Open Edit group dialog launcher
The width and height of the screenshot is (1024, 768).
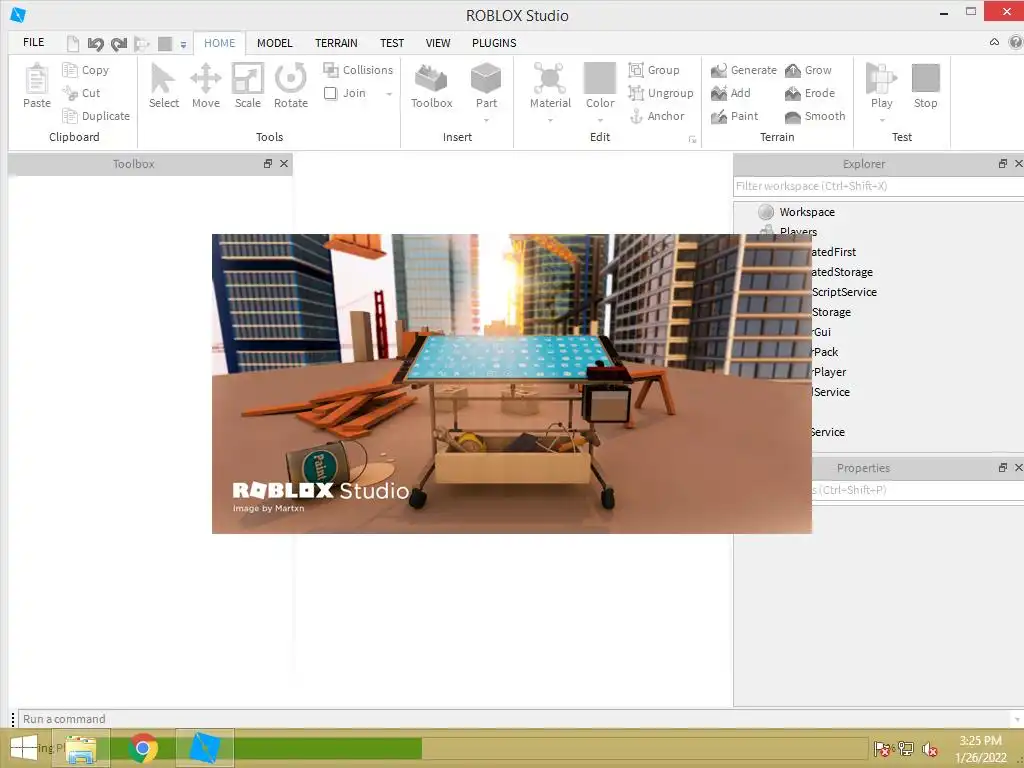coord(692,139)
